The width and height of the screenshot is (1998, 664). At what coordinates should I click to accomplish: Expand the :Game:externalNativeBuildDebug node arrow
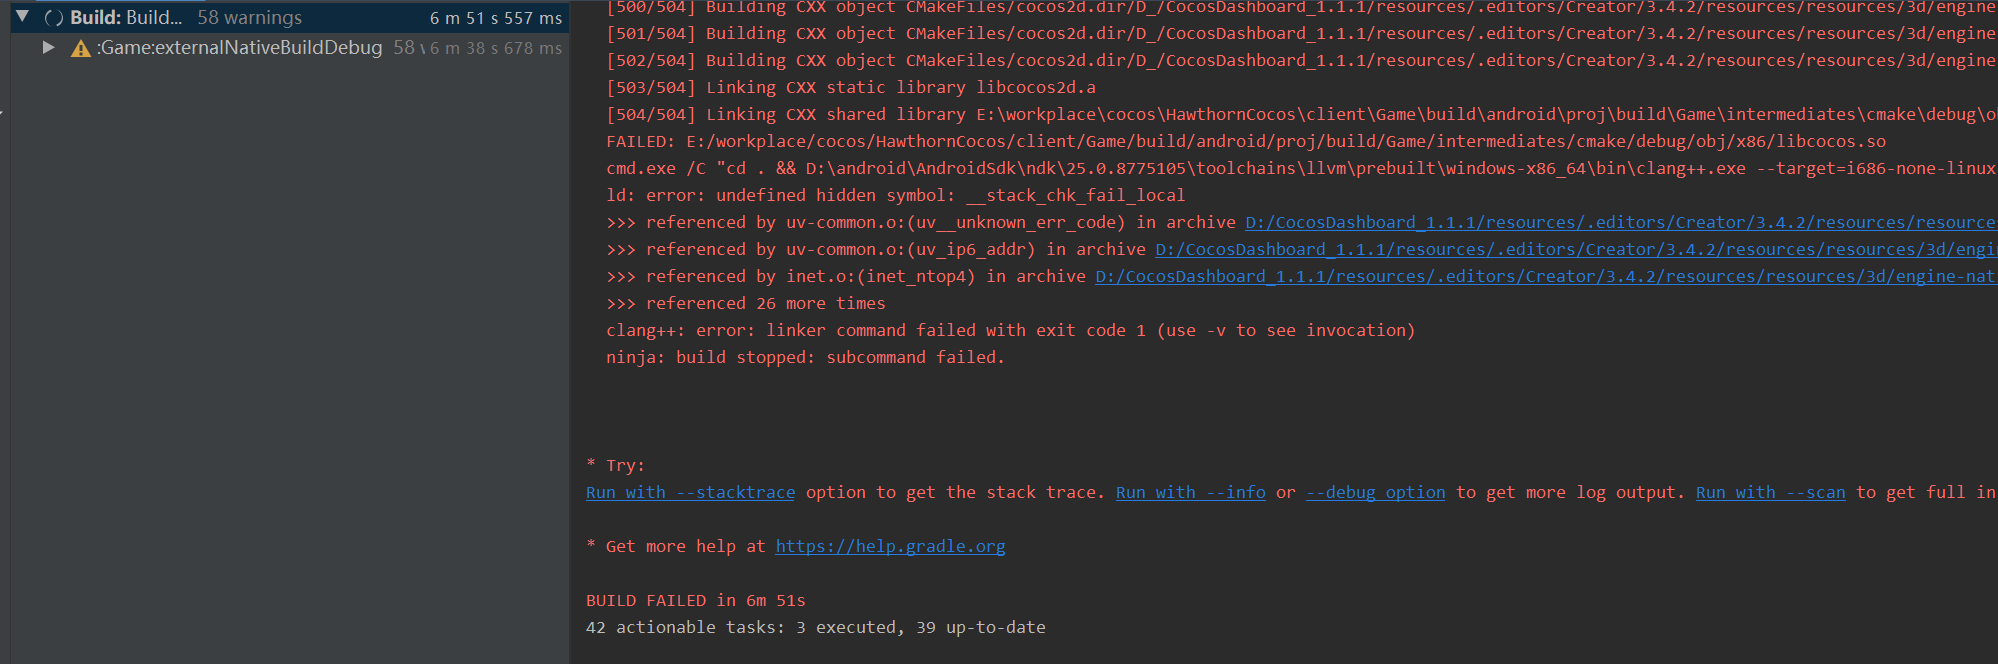[48, 47]
